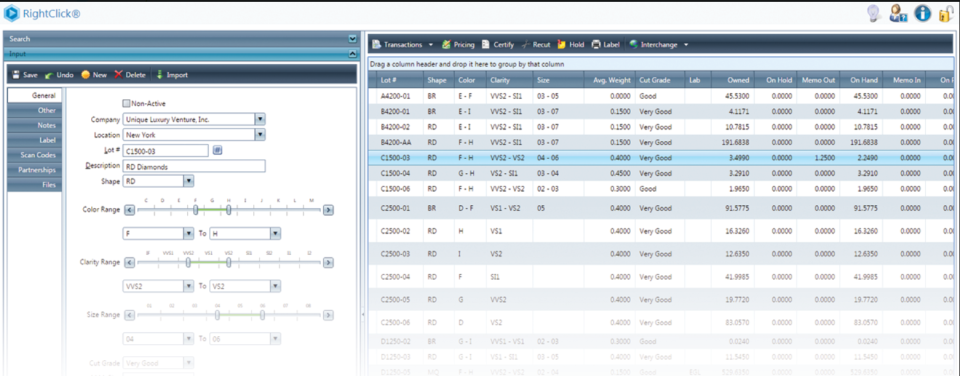Screen dimensions: 960x376
Task: Expand the Search panel
Action: coord(352,39)
